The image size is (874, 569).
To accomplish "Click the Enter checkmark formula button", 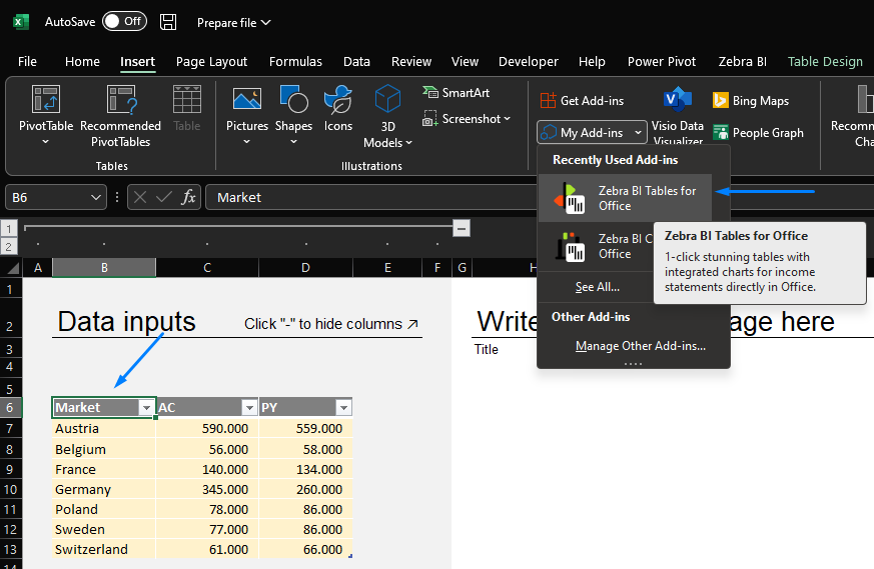I will click(x=164, y=197).
